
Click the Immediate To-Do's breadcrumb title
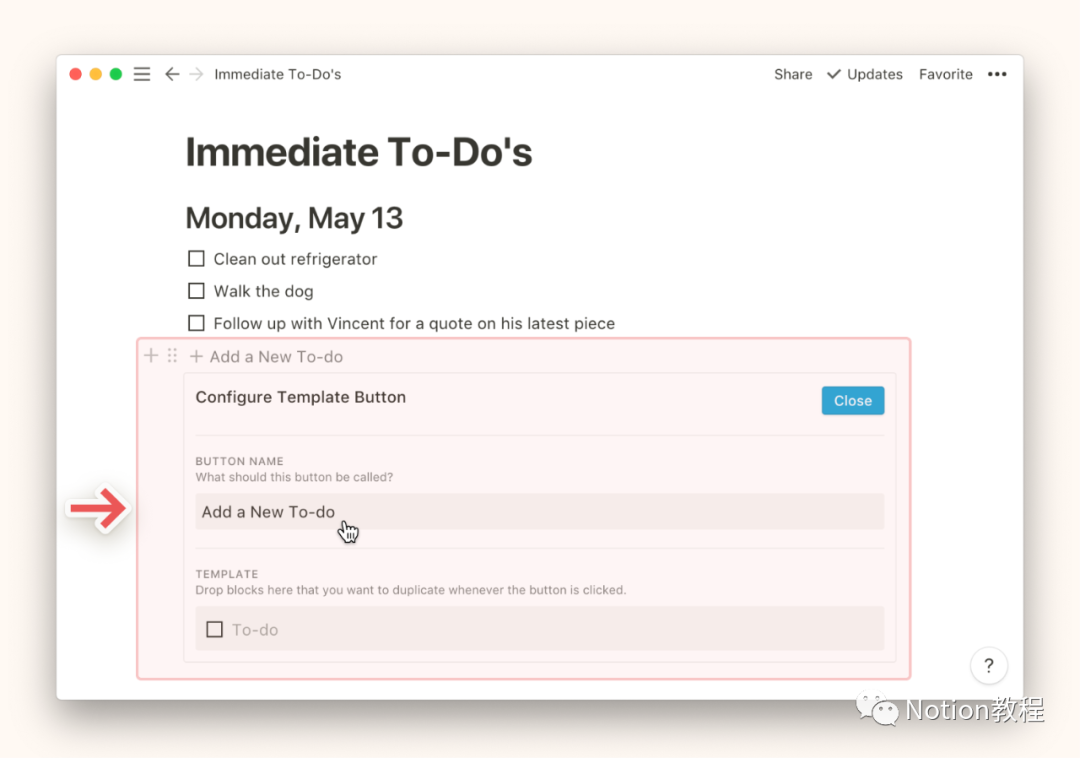point(277,74)
